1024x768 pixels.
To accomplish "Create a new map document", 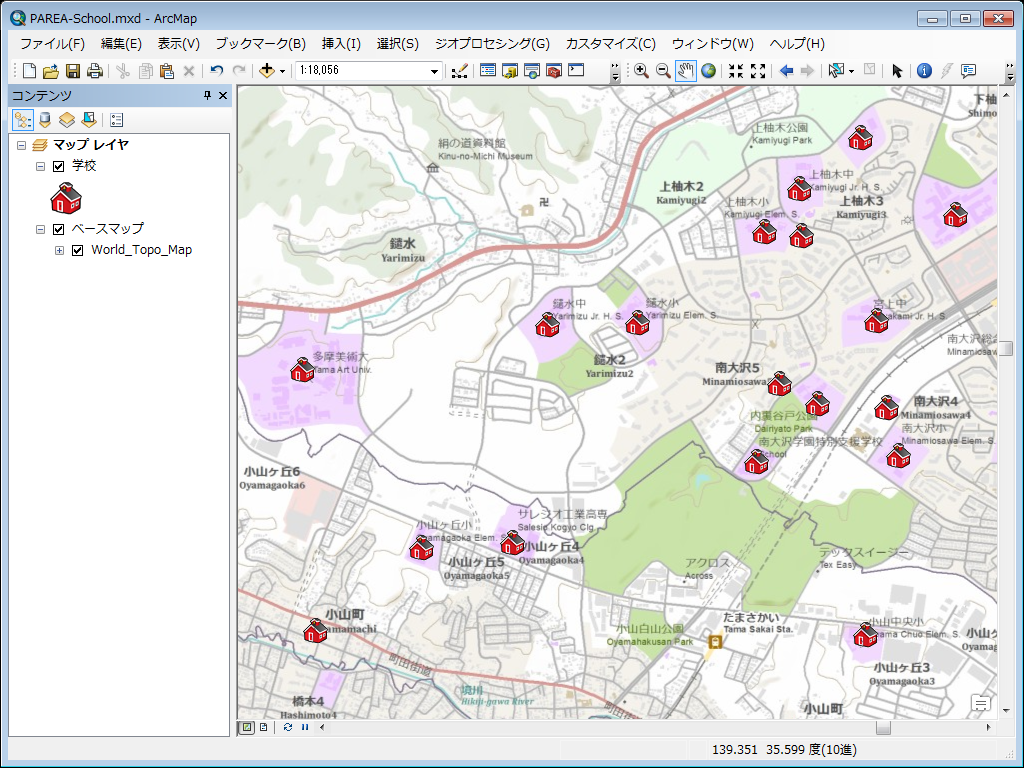I will tap(29, 71).
